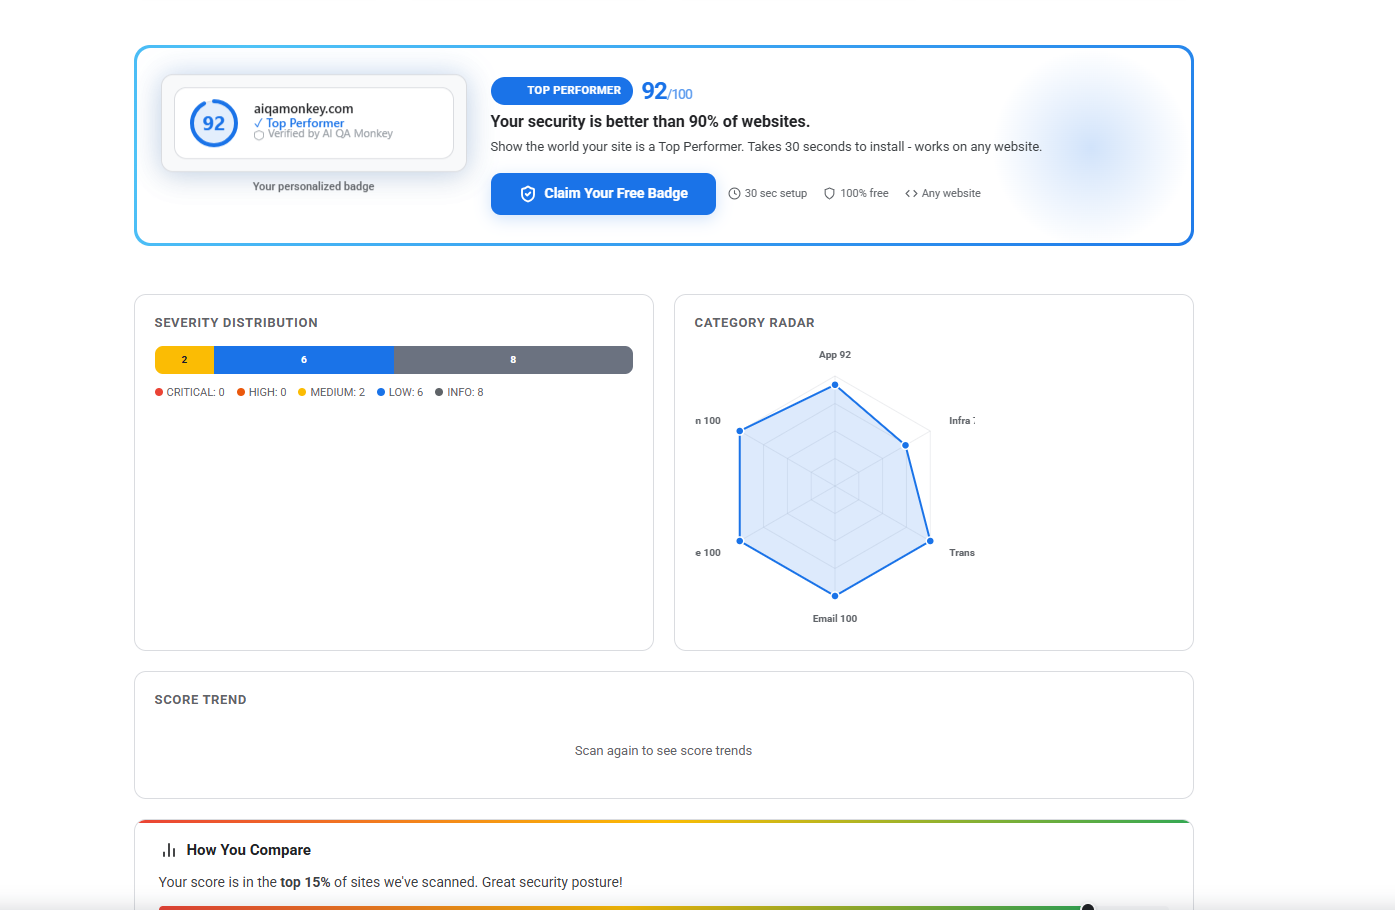The height and width of the screenshot is (910, 1395).
Task: Click the bar chart icon beside How You Compare
Action: 167,849
